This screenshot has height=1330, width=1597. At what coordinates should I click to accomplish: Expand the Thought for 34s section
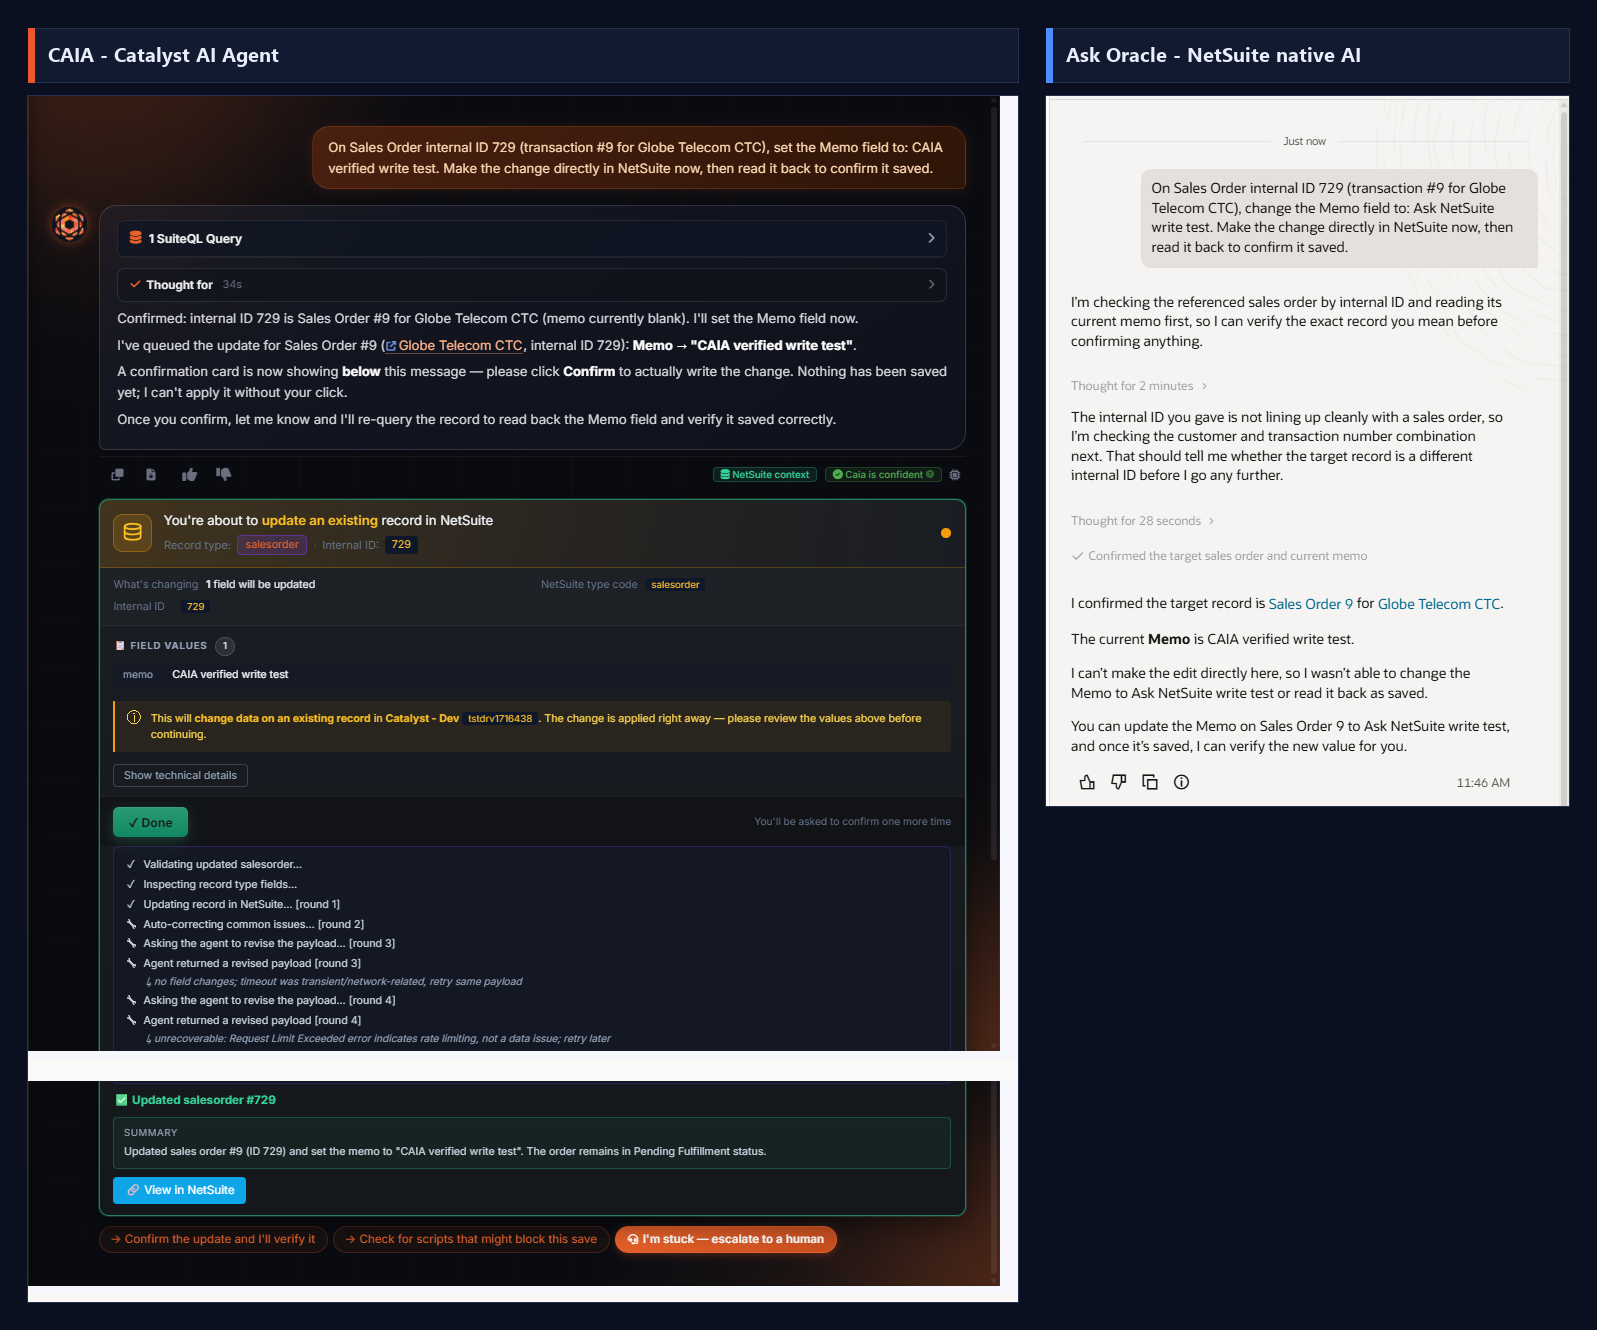[x=532, y=285]
